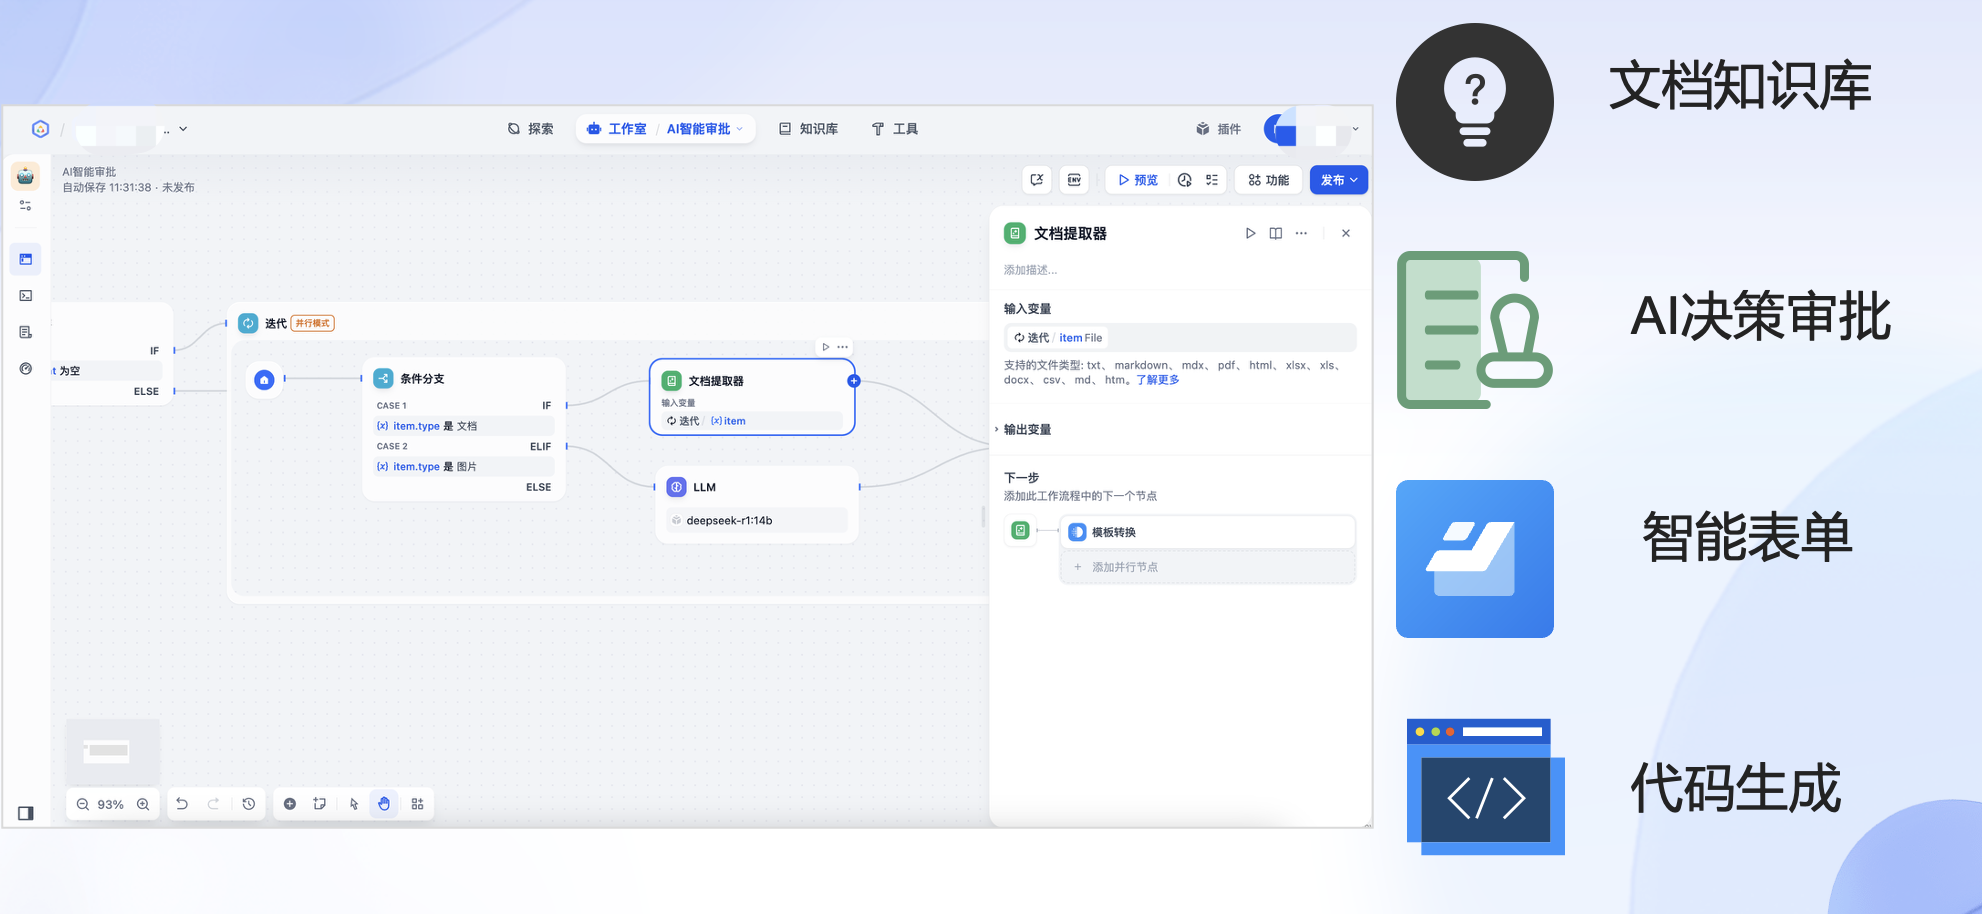Open the ENV environment variables icon
The image size is (1982, 914).
[1074, 180]
